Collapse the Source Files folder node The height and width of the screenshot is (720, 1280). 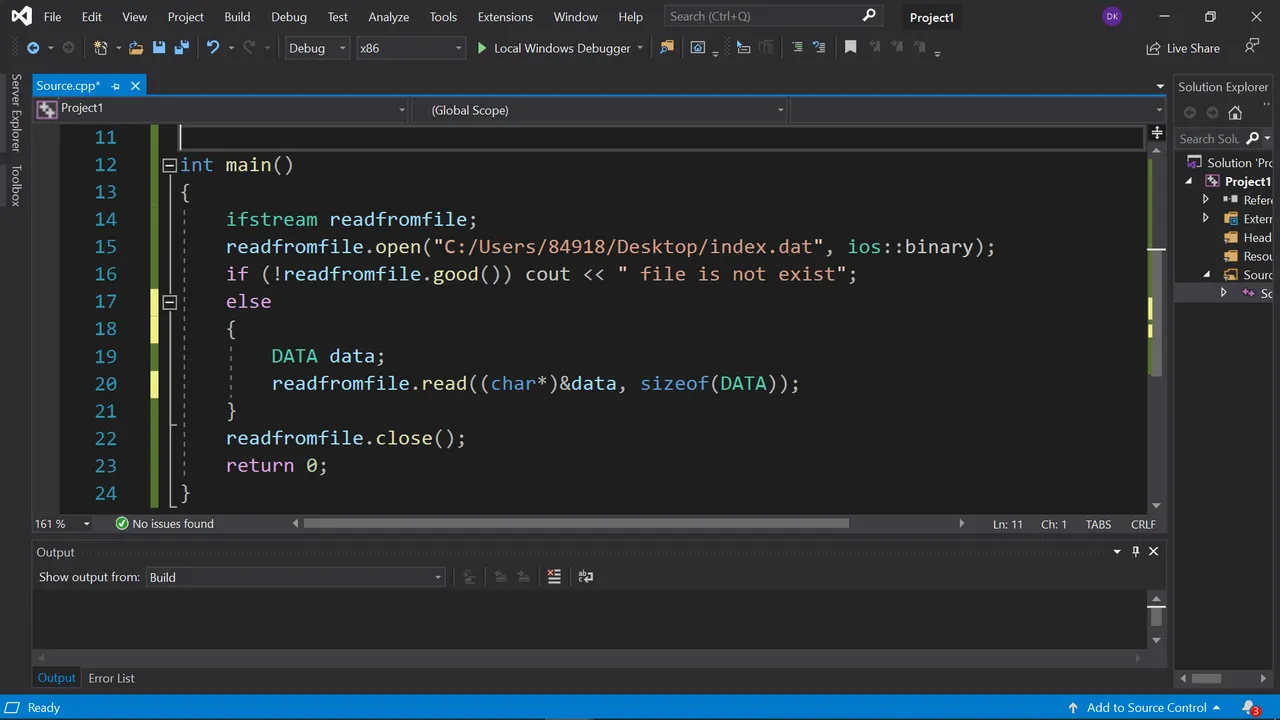[1206, 275]
